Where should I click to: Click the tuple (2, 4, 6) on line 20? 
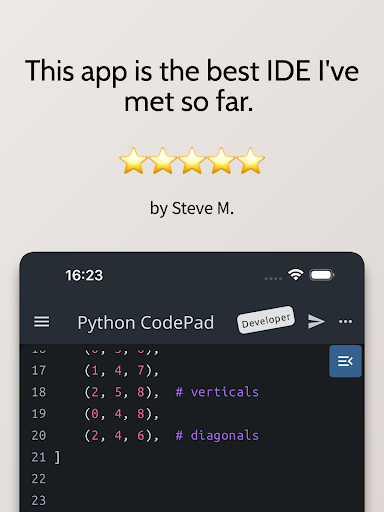click(121, 436)
